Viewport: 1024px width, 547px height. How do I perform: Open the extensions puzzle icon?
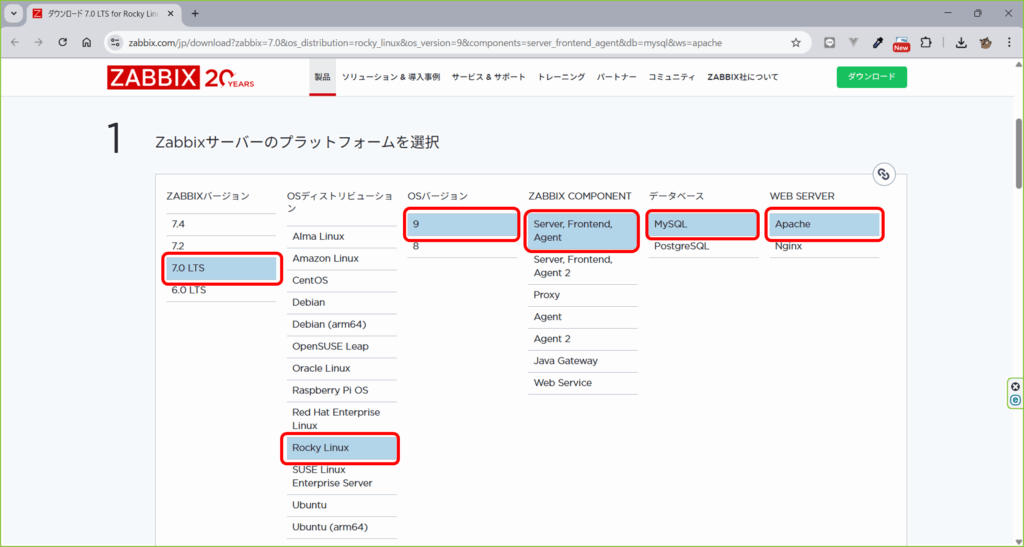pos(925,42)
